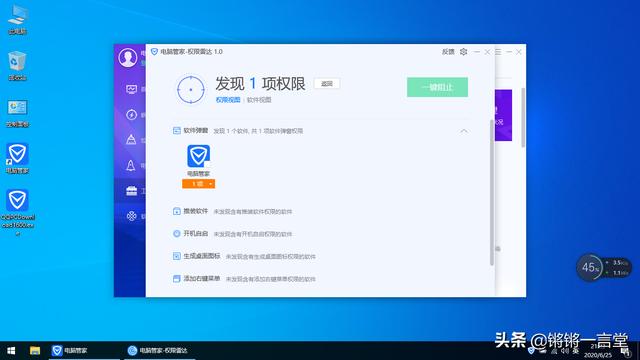This screenshot has width=640, height=360.
Task: Click the 捆绑软件 label
Action: pyautogui.click(x=196, y=211)
